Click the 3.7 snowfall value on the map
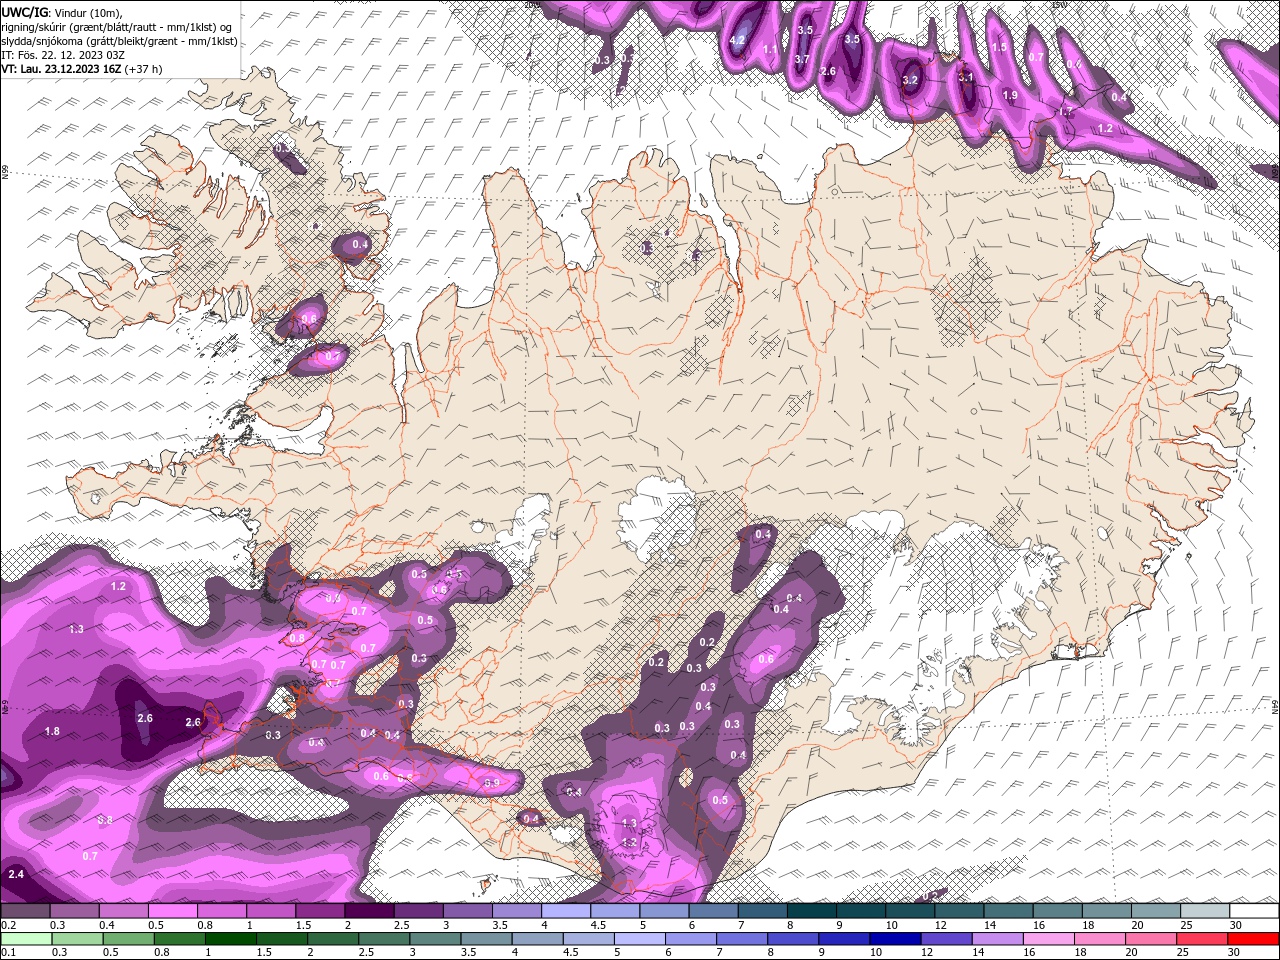The image size is (1280, 960). pyautogui.click(x=801, y=59)
